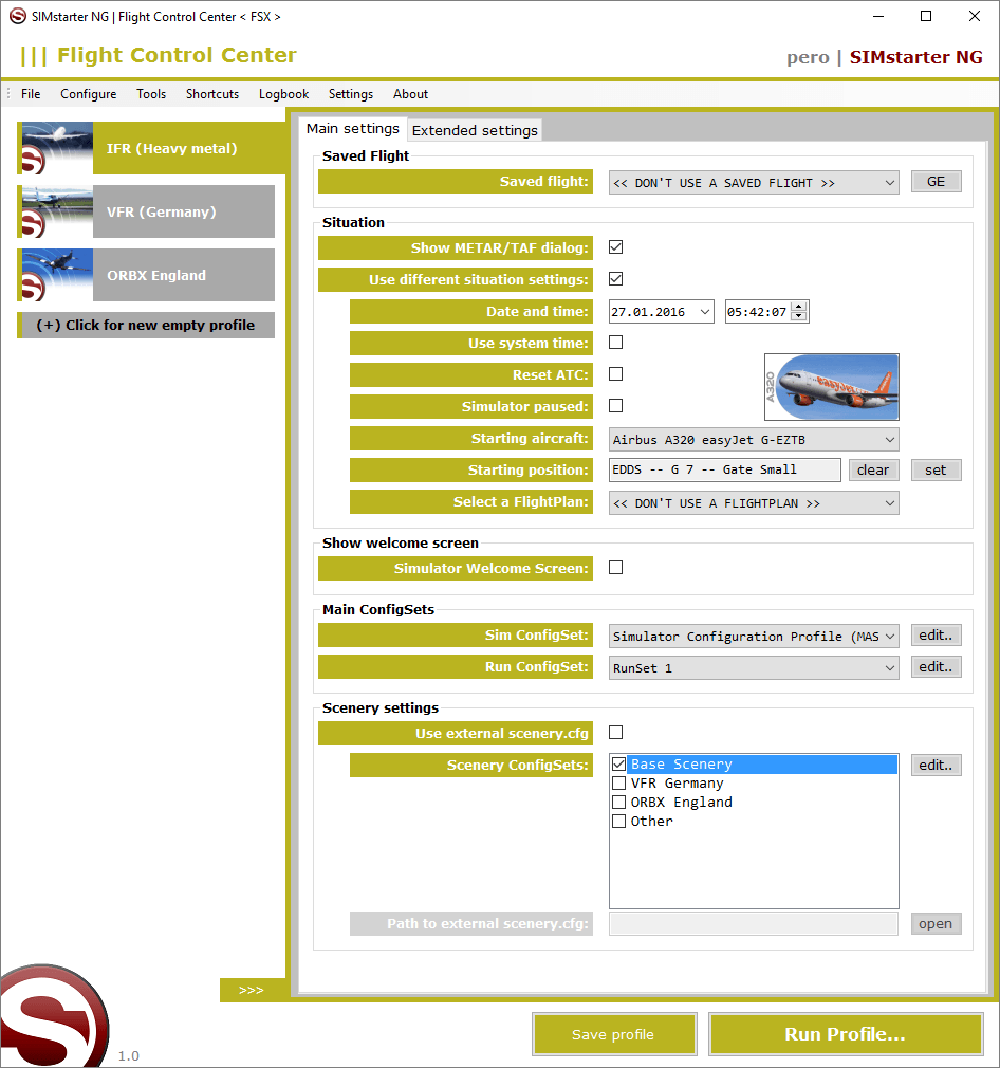Screen dimensions: 1000x1068
Task: Open the Logbook menu
Action: coord(284,94)
